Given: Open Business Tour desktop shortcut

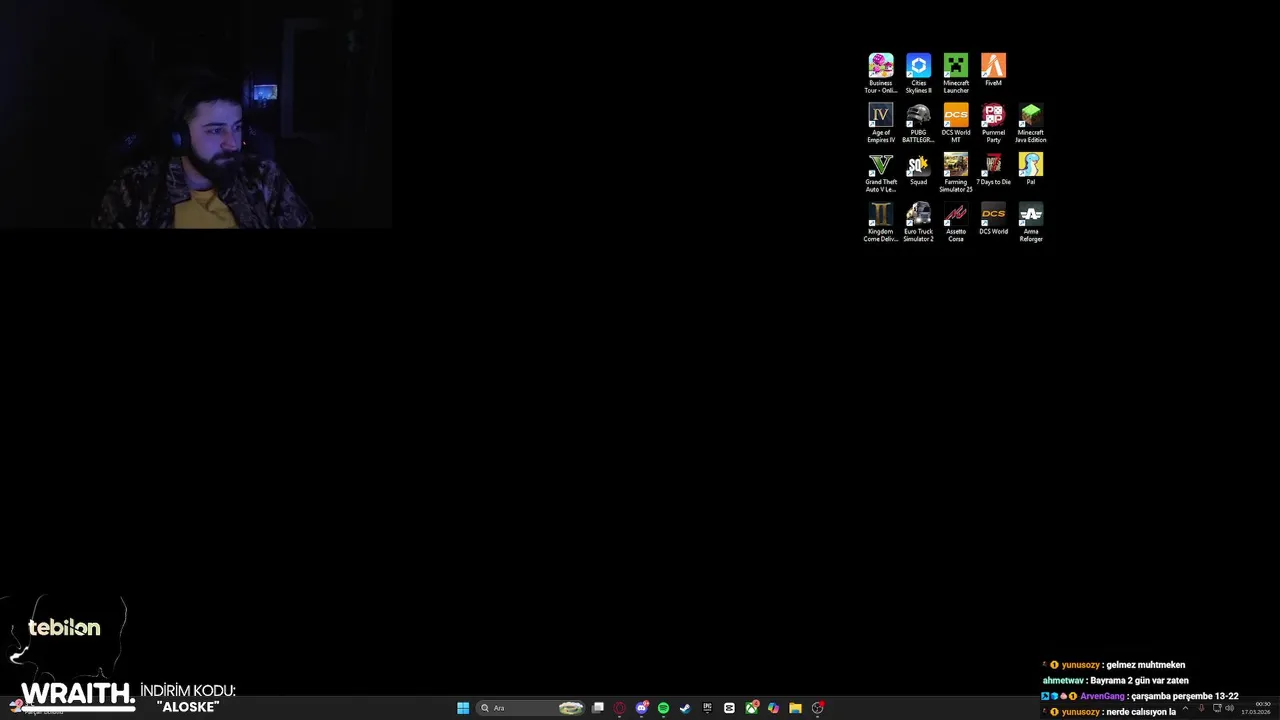Looking at the screenshot, I should coord(881,73).
